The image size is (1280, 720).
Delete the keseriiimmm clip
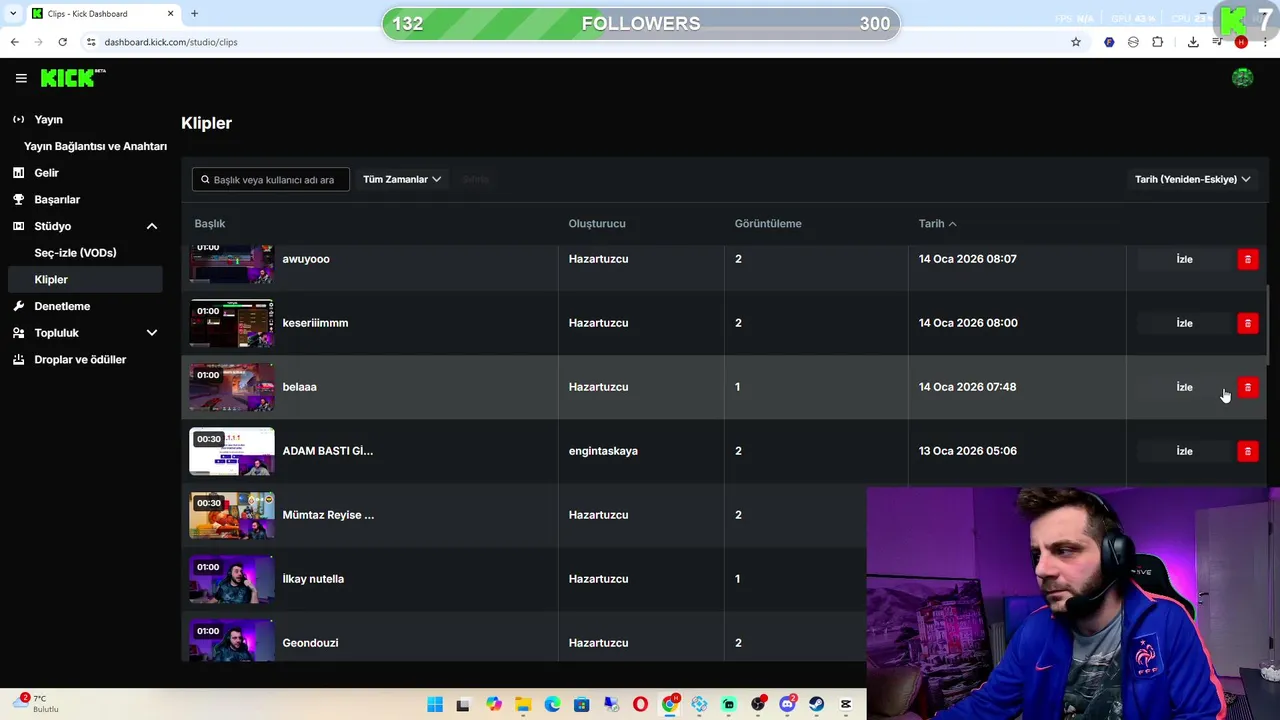(1247, 323)
